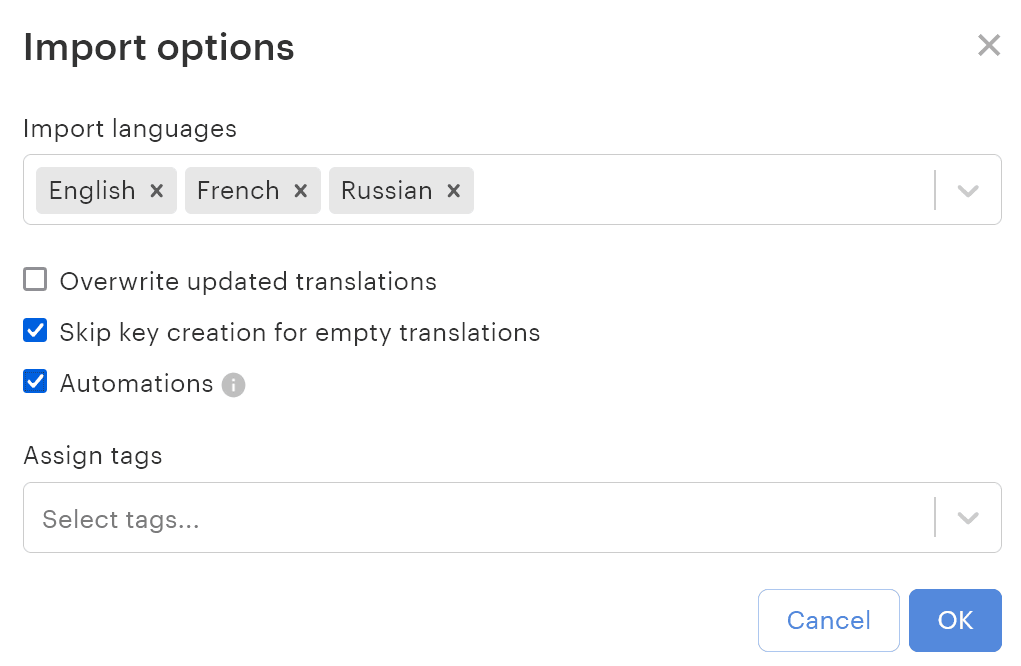Image resolution: width=1021 pixels, height=666 pixels.
Task: Enable Overwrite updated translations checkbox
Action: (x=36, y=280)
